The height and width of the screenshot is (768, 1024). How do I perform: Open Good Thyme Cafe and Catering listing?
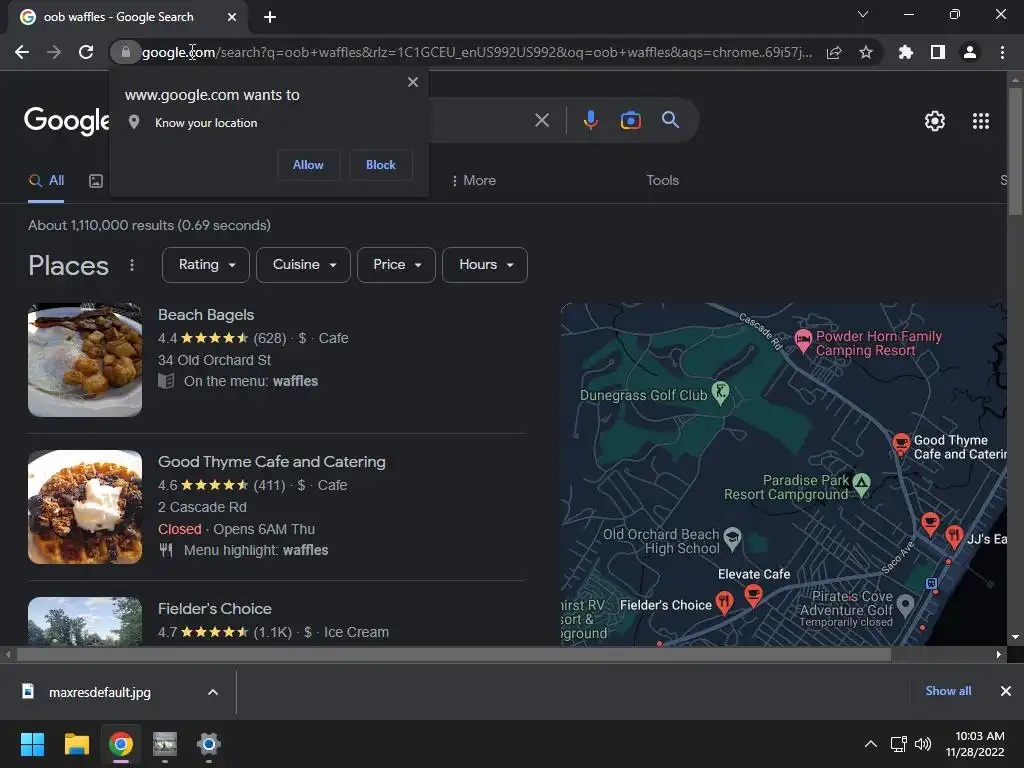pyautogui.click(x=272, y=462)
